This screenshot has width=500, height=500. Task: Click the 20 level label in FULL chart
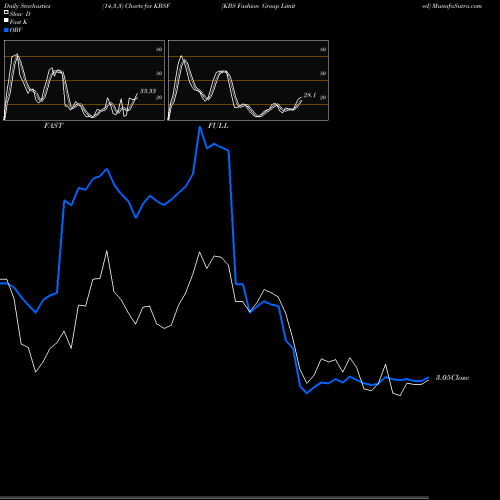[x=323, y=97]
